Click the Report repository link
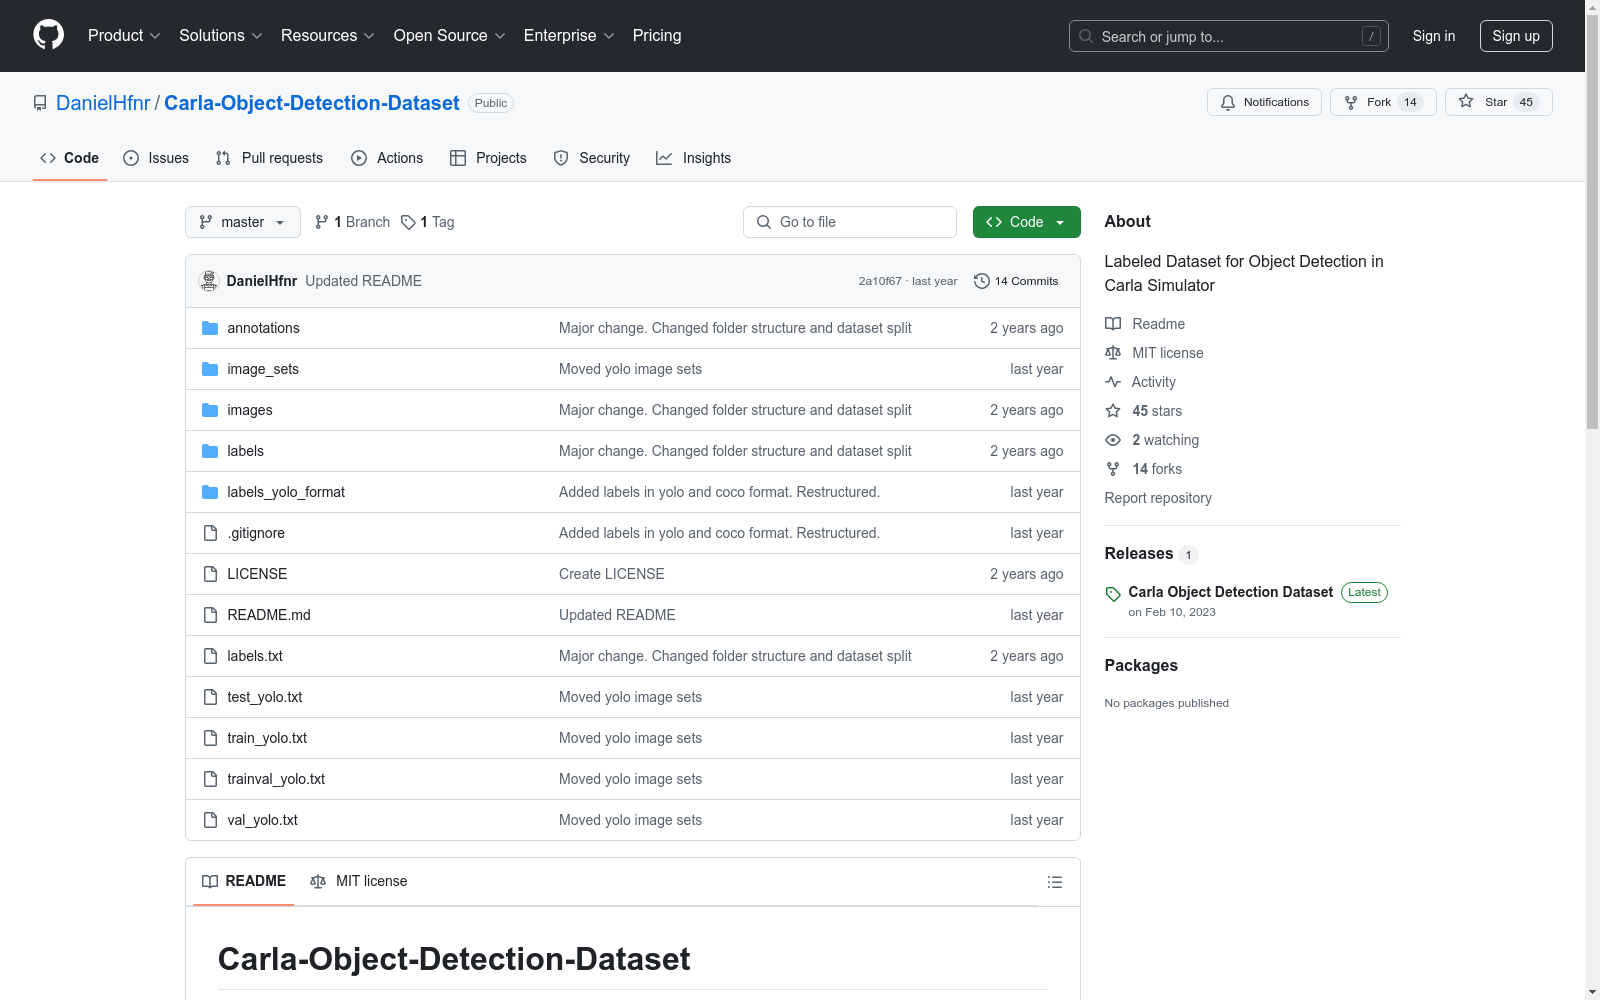1600x1000 pixels. coord(1158,498)
